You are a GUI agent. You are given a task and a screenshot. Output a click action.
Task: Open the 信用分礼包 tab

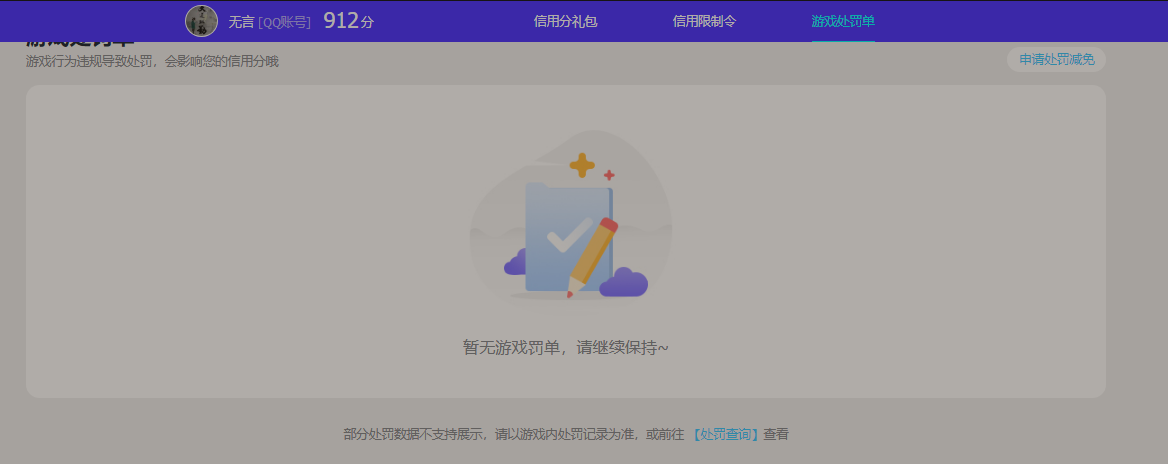coord(565,21)
